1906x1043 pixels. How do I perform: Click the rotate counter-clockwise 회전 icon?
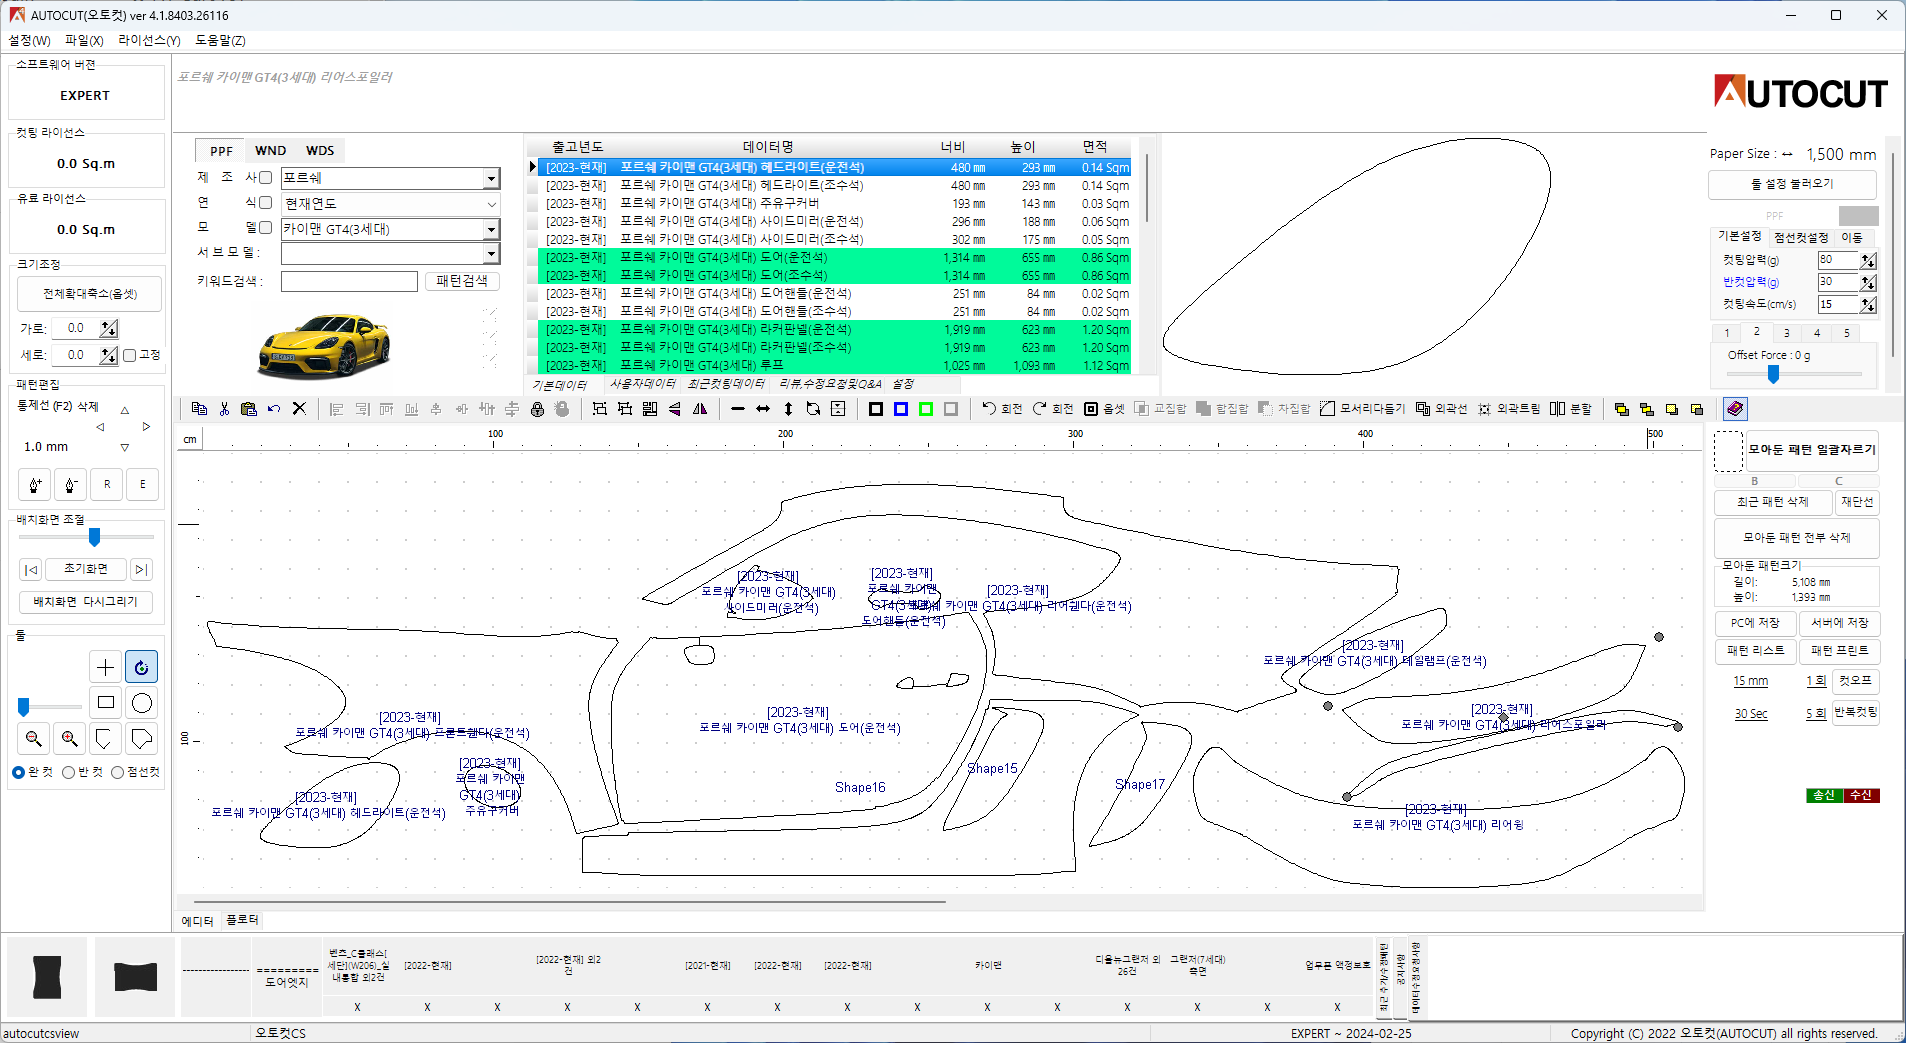point(1001,409)
